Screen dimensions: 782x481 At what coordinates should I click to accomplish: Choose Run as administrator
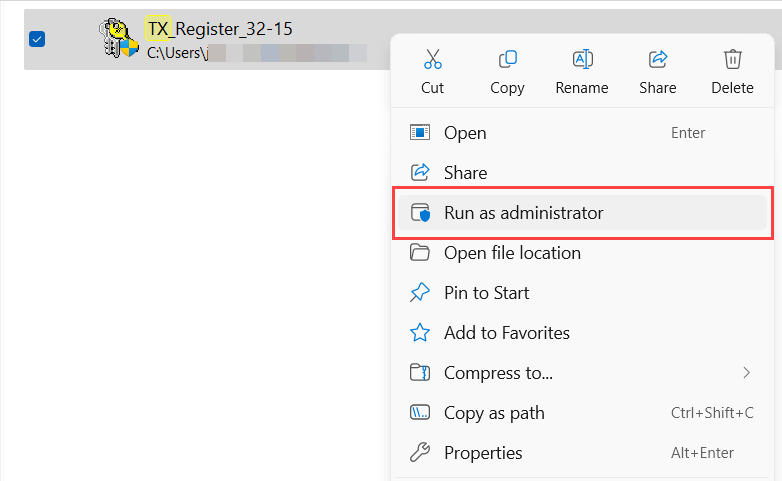click(523, 213)
